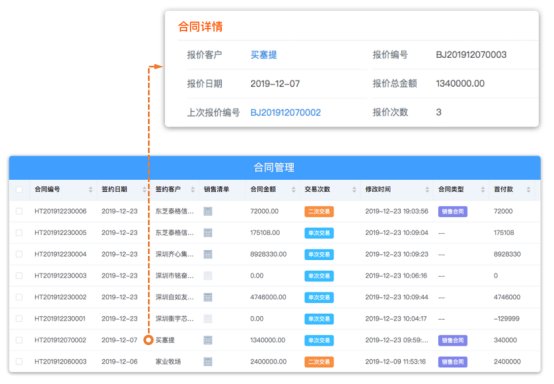Click modification time 2019-12-23 19:03:56

coord(397,211)
